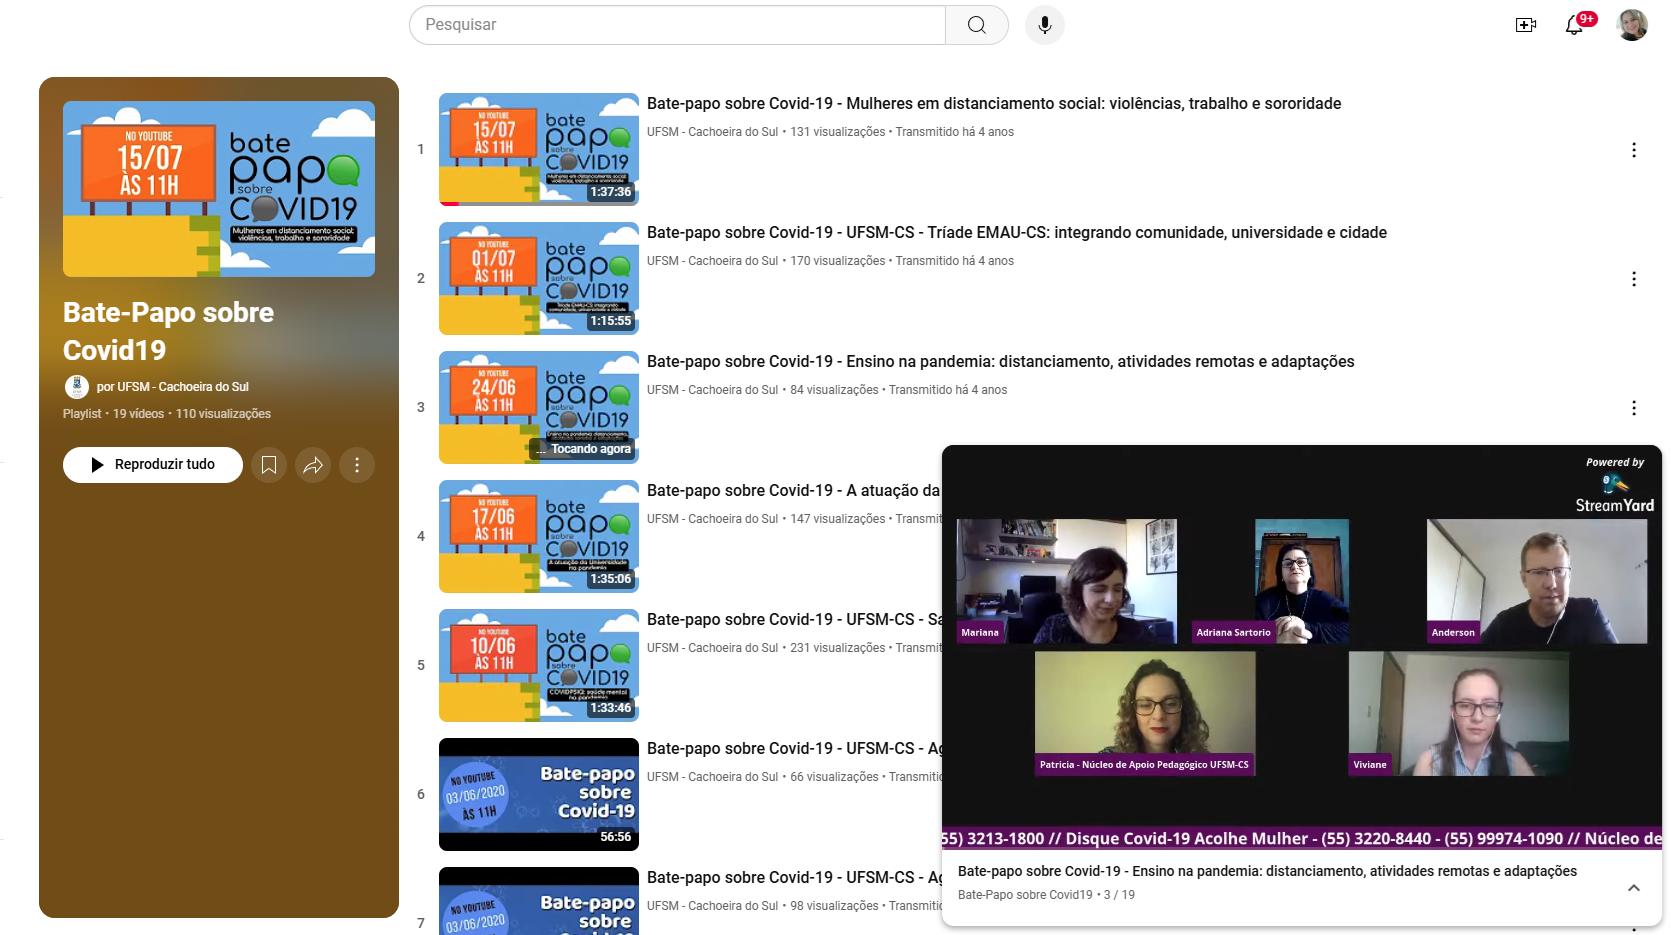Activate voice search microphone
Screen dimensions: 1672x935
click(x=1044, y=25)
